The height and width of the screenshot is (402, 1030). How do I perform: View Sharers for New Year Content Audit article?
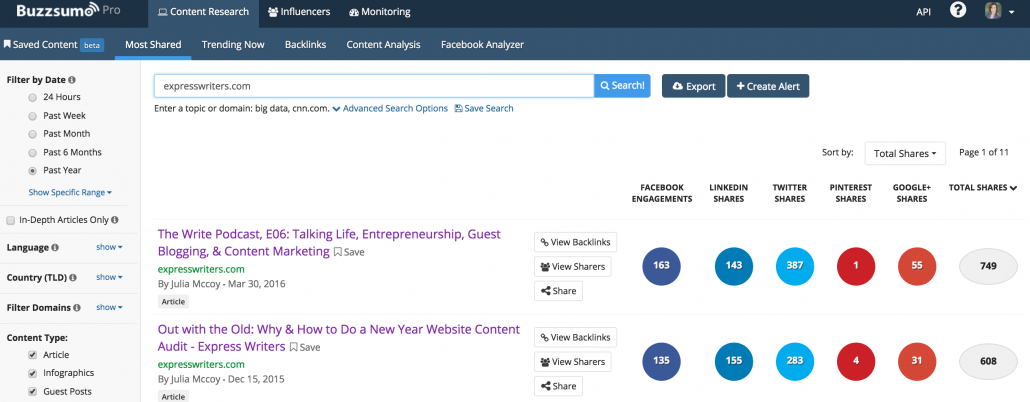click(573, 361)
